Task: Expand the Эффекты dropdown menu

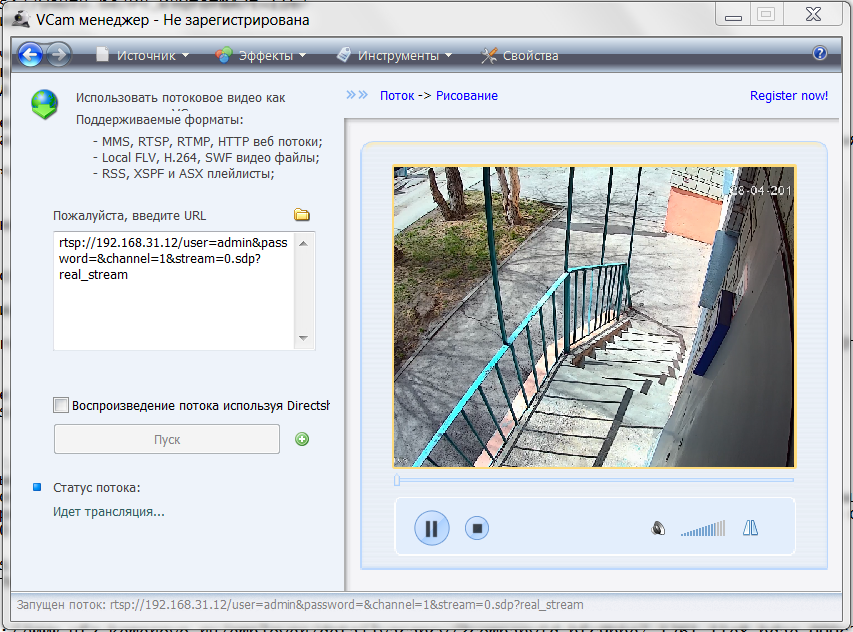Action: pyautogui.click(x=262, y=56)
